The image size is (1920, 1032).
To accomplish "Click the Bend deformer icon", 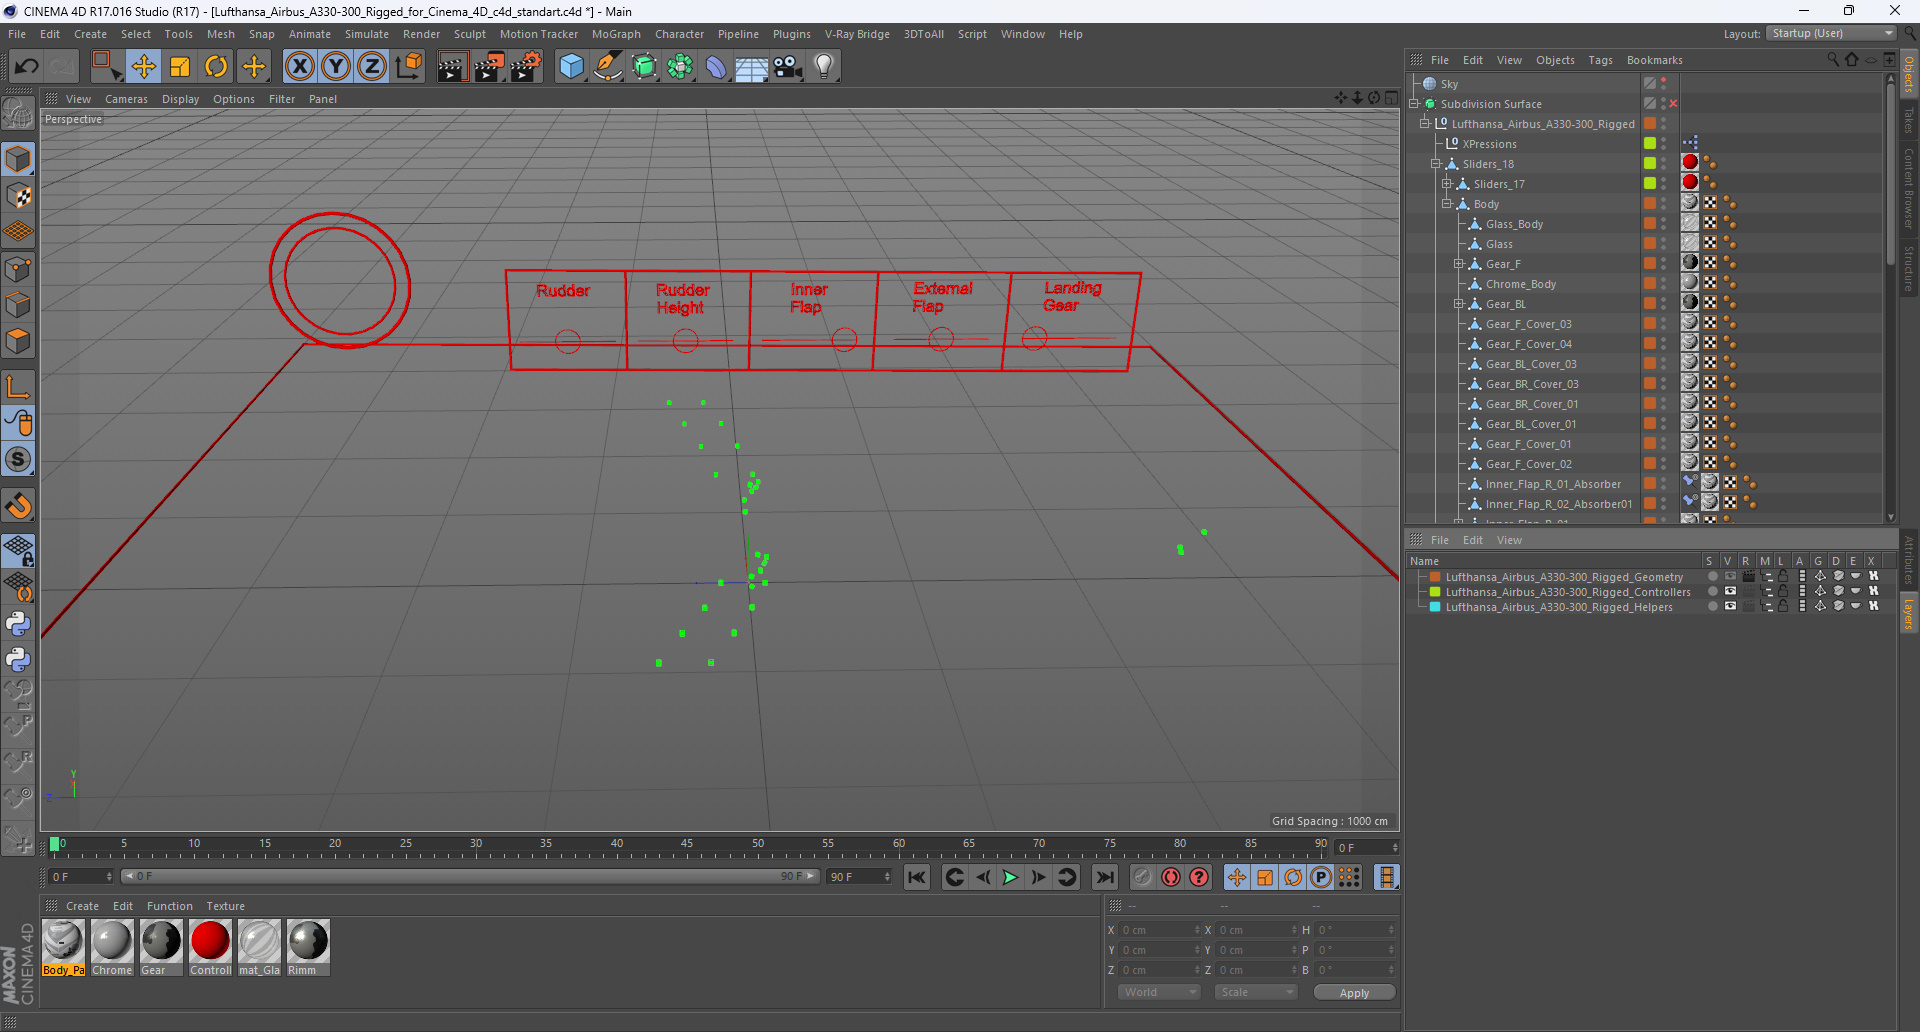I will tap(716, 67).
